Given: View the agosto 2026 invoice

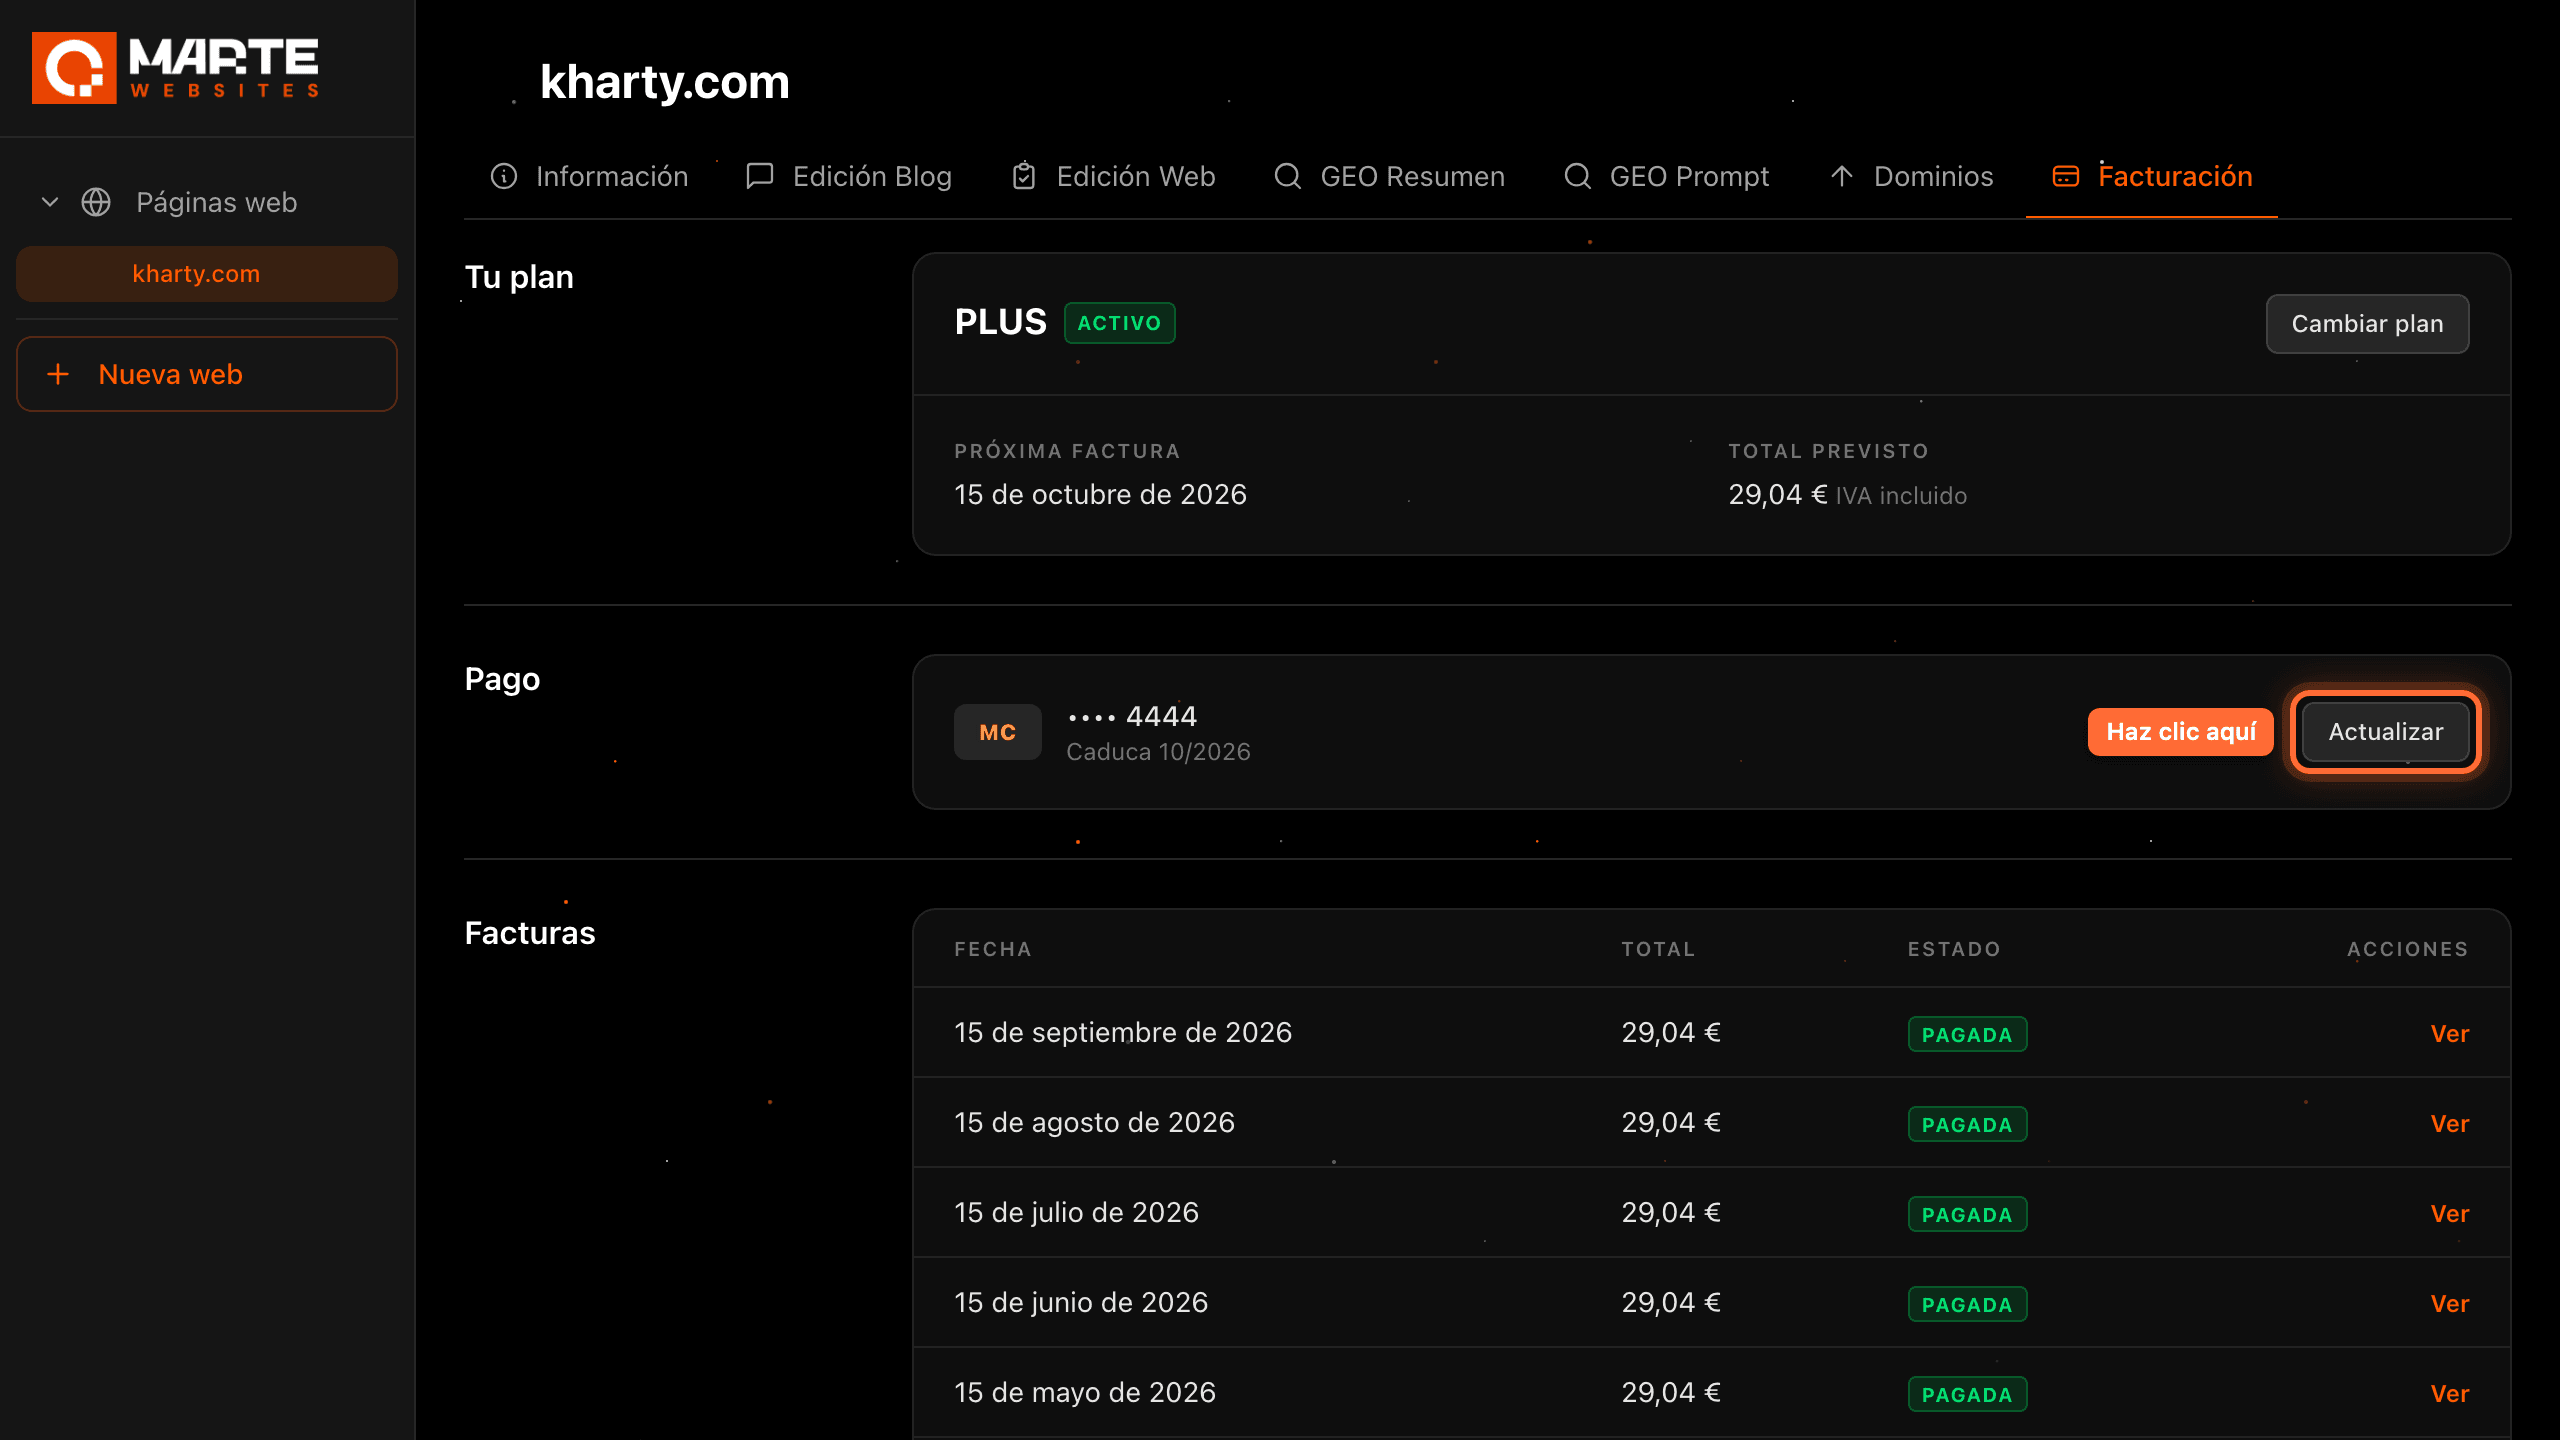Looking at the screenshot, I should (x=2450, y=1124).
